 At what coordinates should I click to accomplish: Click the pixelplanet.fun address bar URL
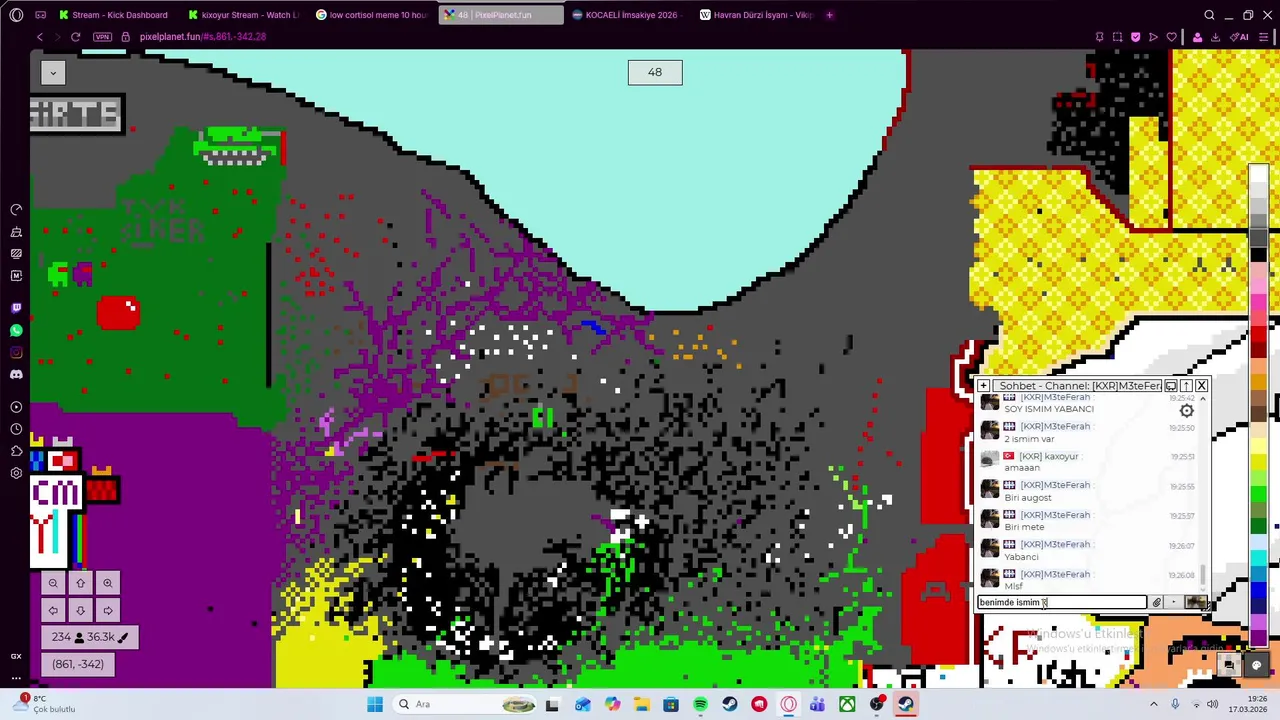pyautogui.click(x=203, y=37)
